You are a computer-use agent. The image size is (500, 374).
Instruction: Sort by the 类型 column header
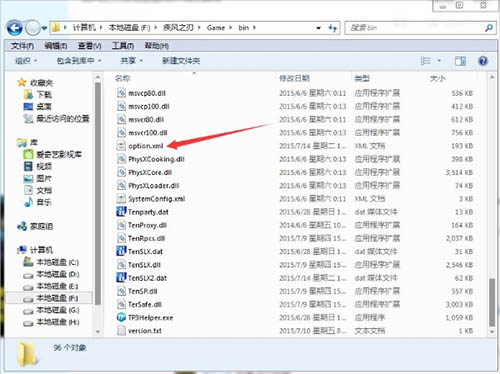tap(362, 78)
